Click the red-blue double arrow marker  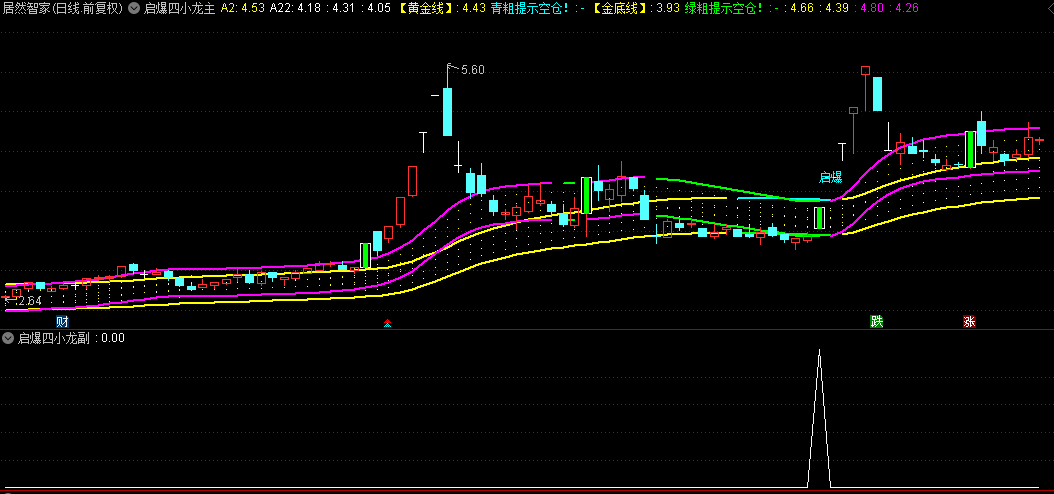[x=387, y=323]
